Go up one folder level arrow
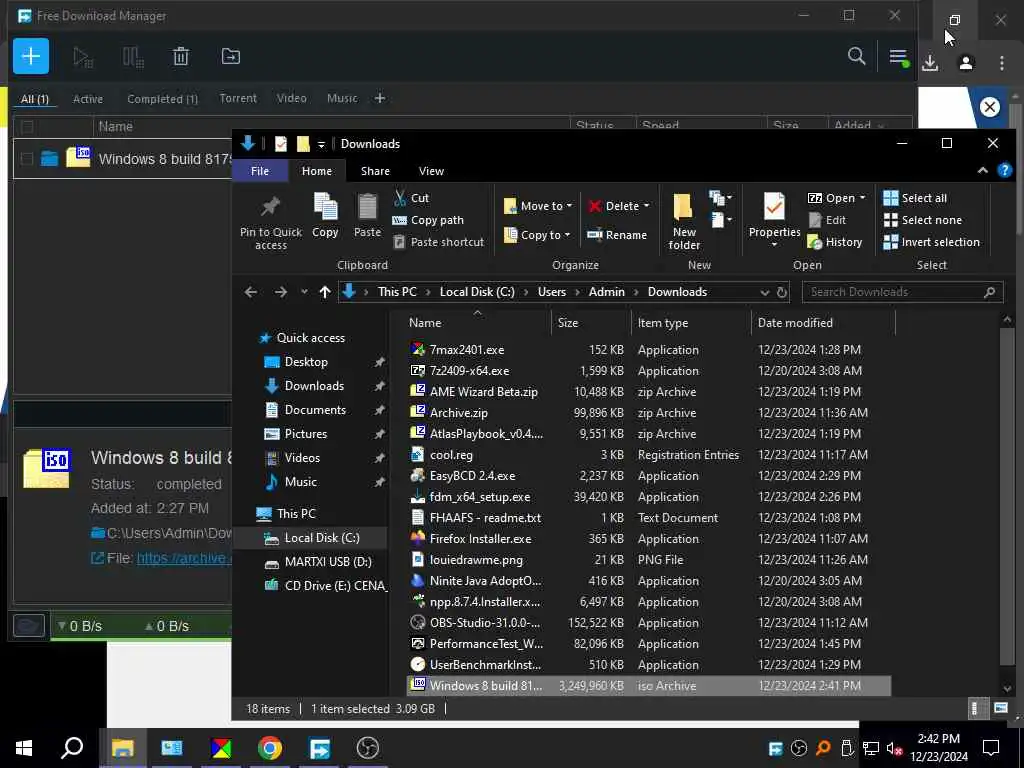This screenshot has height=768, width=1024. [325, 292]
